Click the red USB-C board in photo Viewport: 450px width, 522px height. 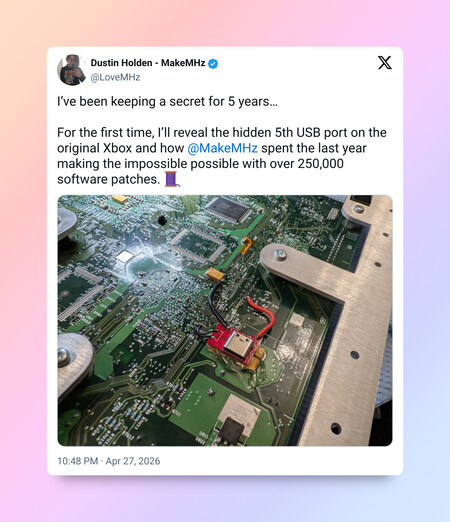(x=235, y=344)
